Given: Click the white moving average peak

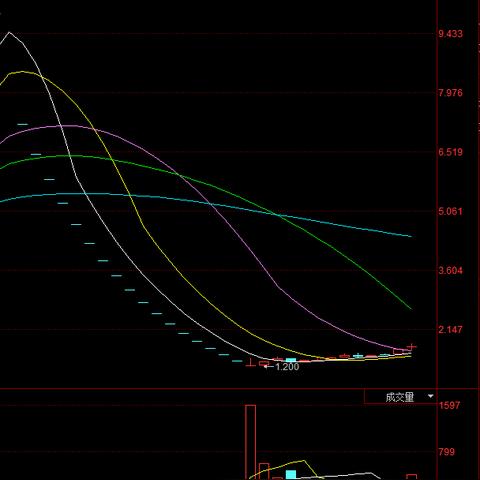Looking at the screenshot, I should 9,32.
